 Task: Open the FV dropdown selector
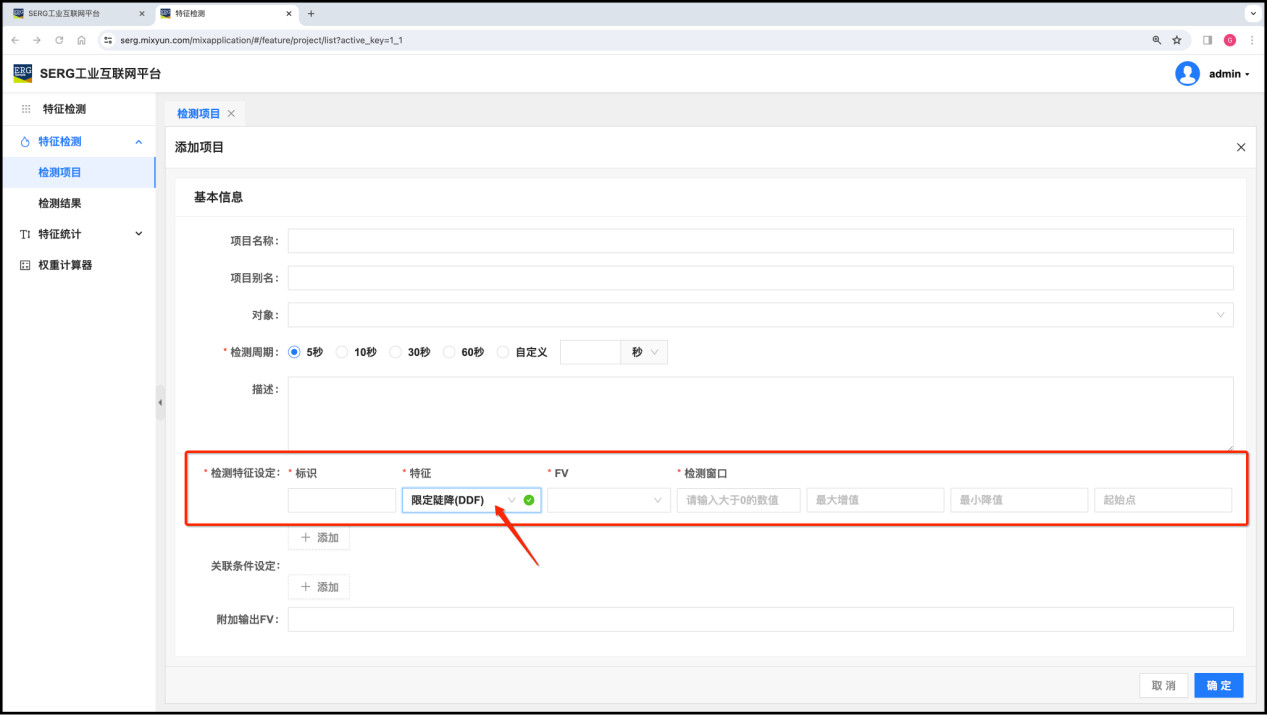pos(608,500)
